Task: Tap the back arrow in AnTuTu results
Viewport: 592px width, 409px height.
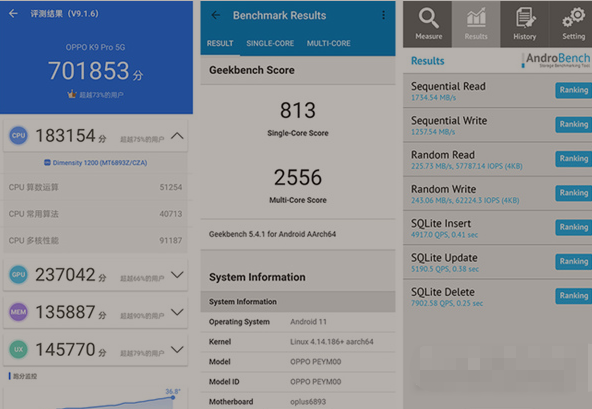Action: pyautogui.click(x=13, y=14)
